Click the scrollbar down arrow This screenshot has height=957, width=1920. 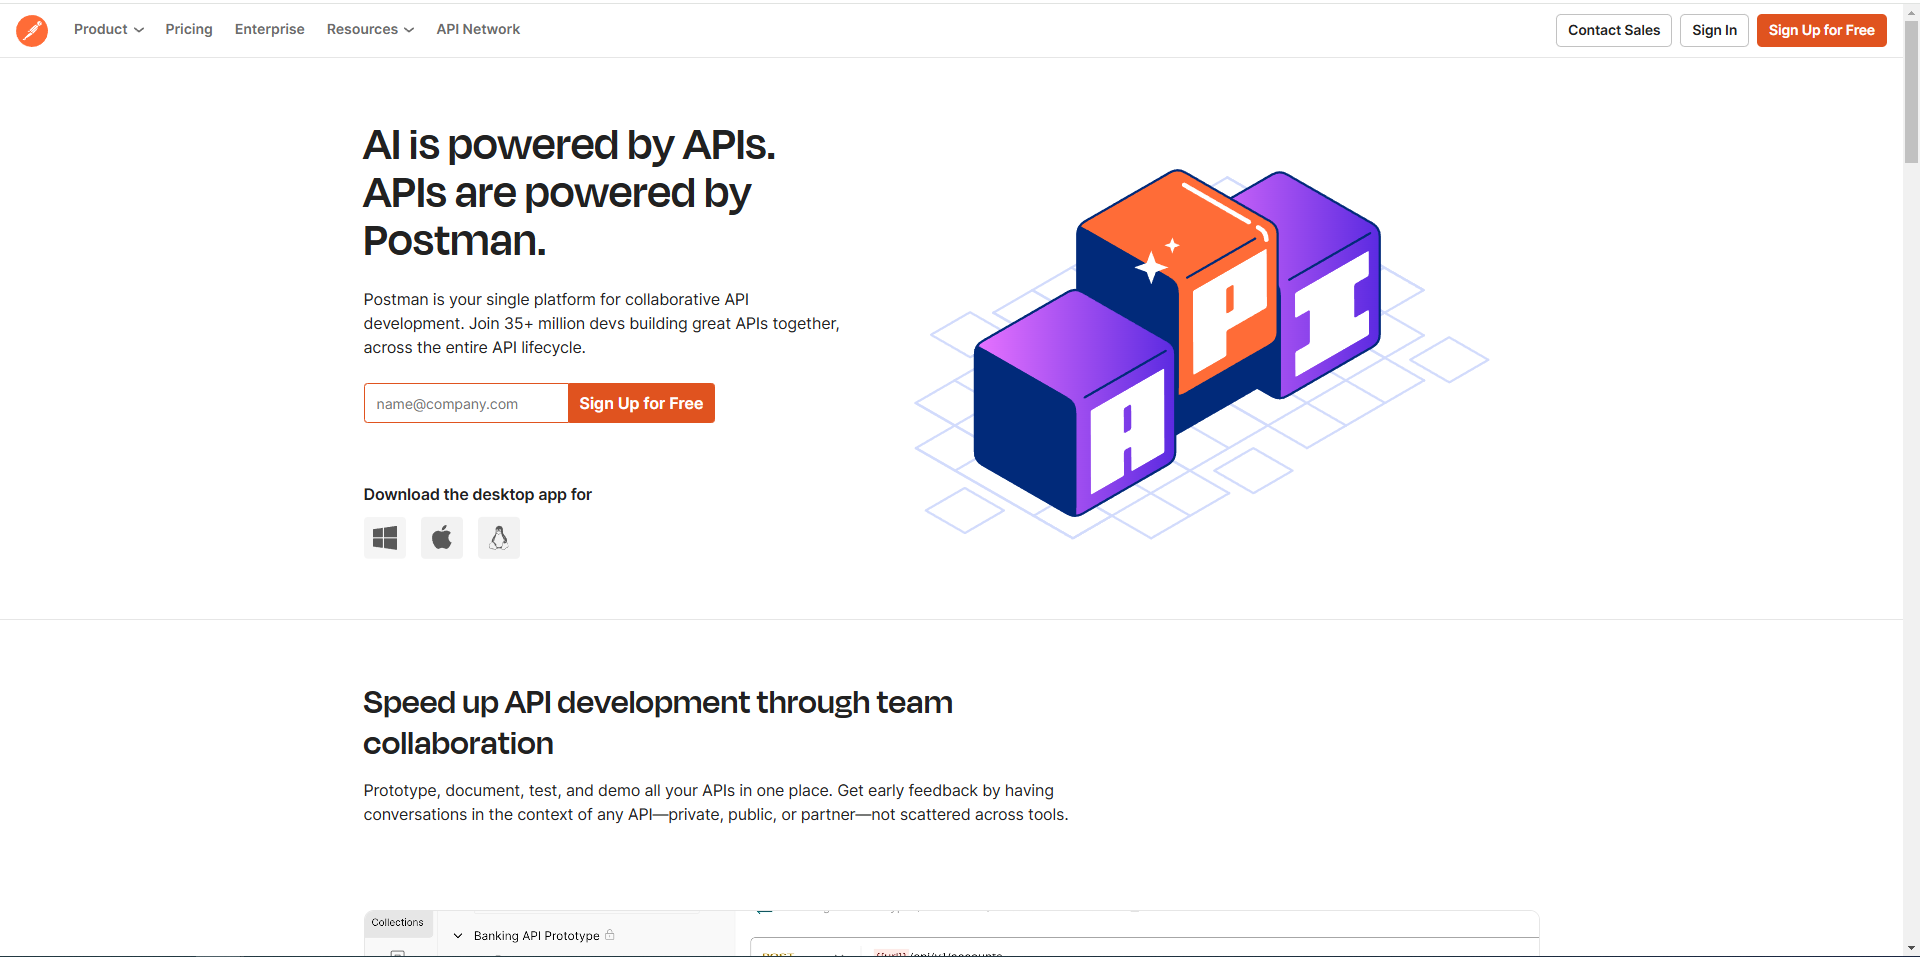tap(1911, 948)
